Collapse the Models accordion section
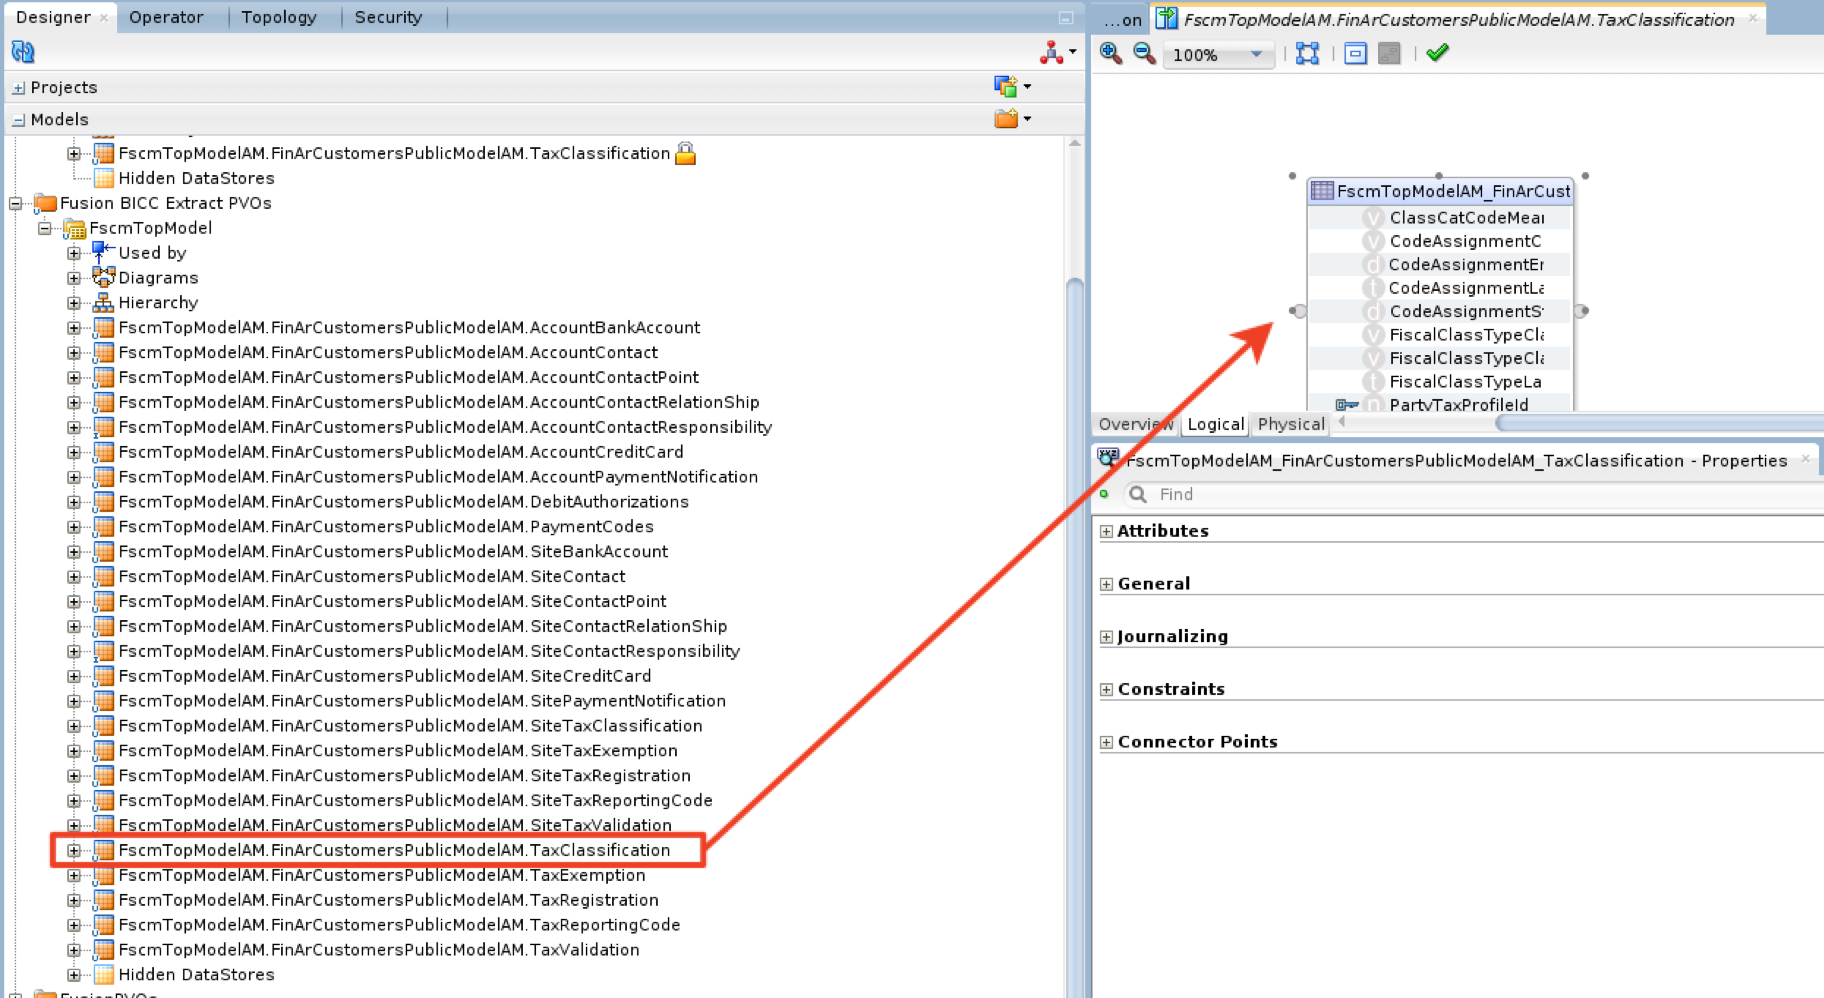1824x998 pixels. [19, 120]
